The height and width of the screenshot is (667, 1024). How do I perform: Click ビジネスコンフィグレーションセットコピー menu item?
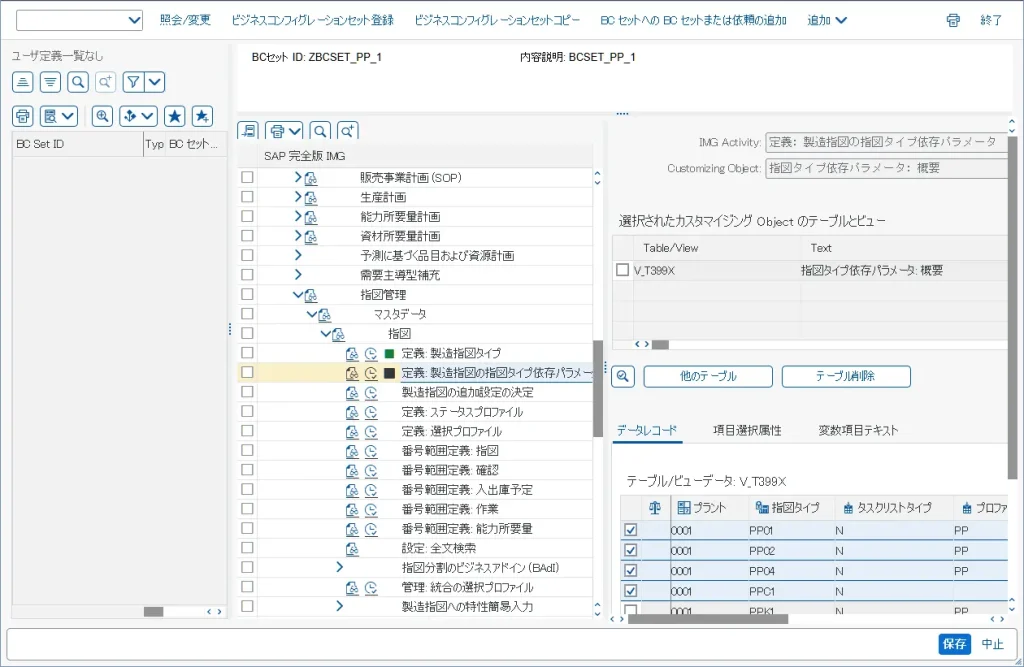click(497, 20)
